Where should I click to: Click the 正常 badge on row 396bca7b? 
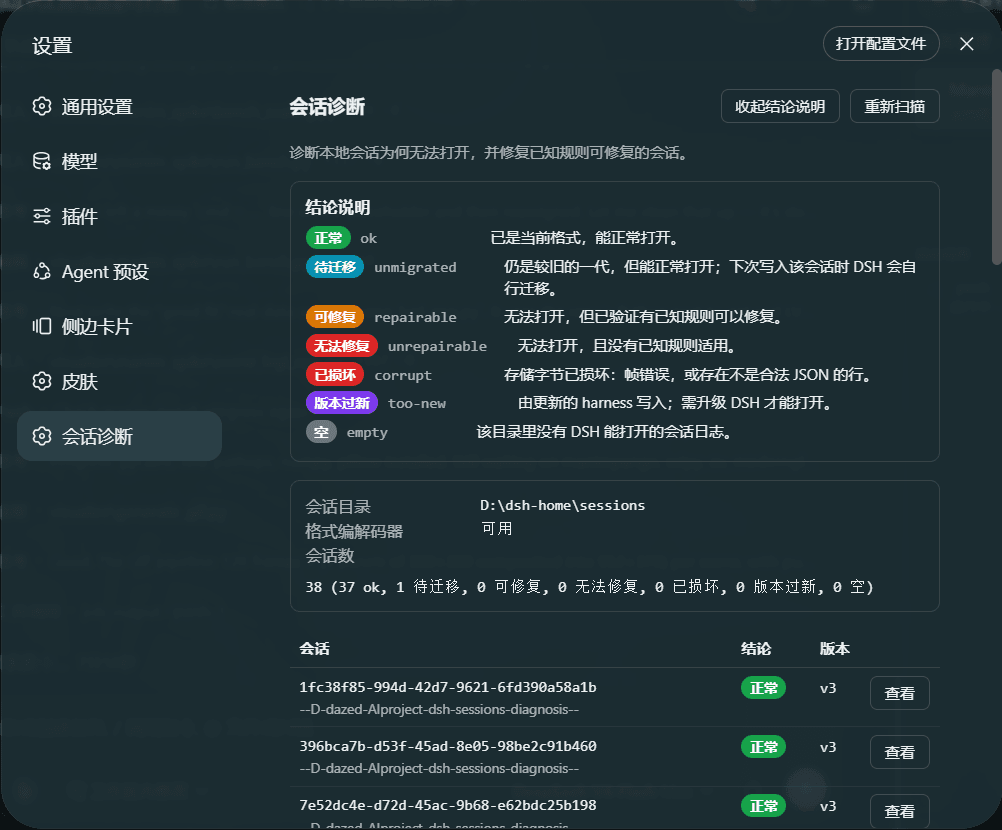[x=763, y=747]
